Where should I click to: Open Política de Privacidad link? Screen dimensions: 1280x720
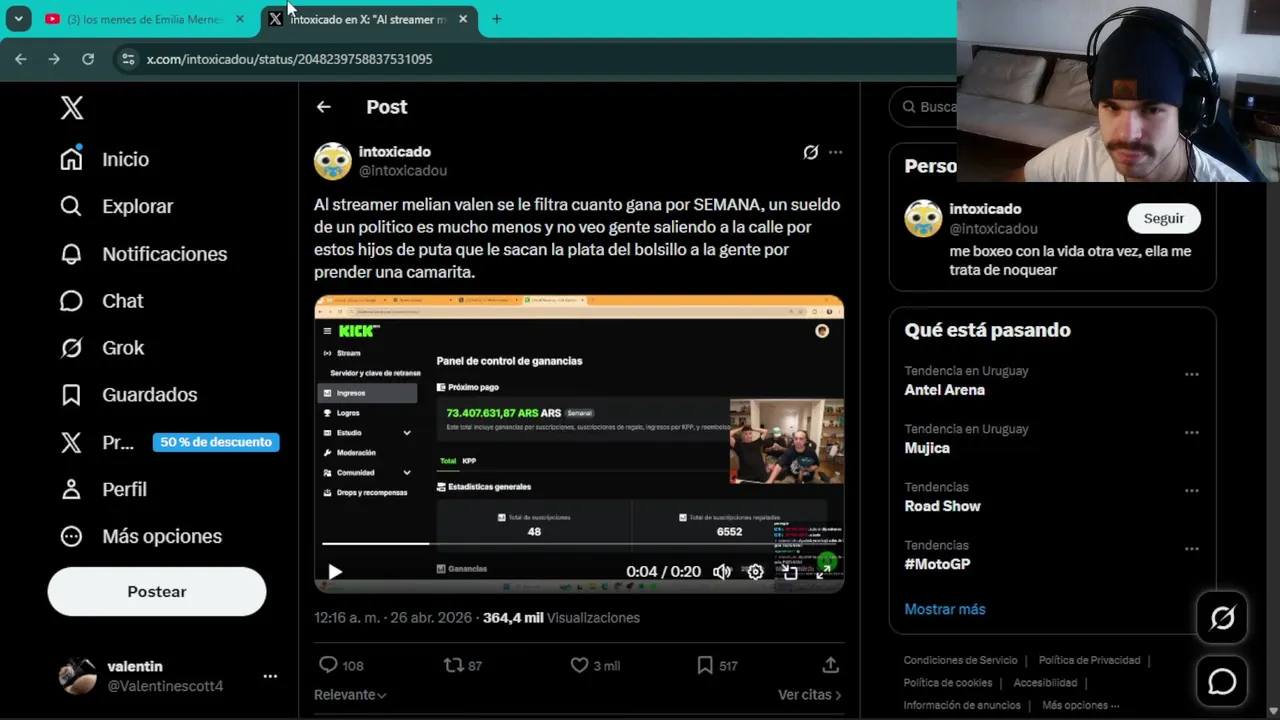pos(1089,660)
